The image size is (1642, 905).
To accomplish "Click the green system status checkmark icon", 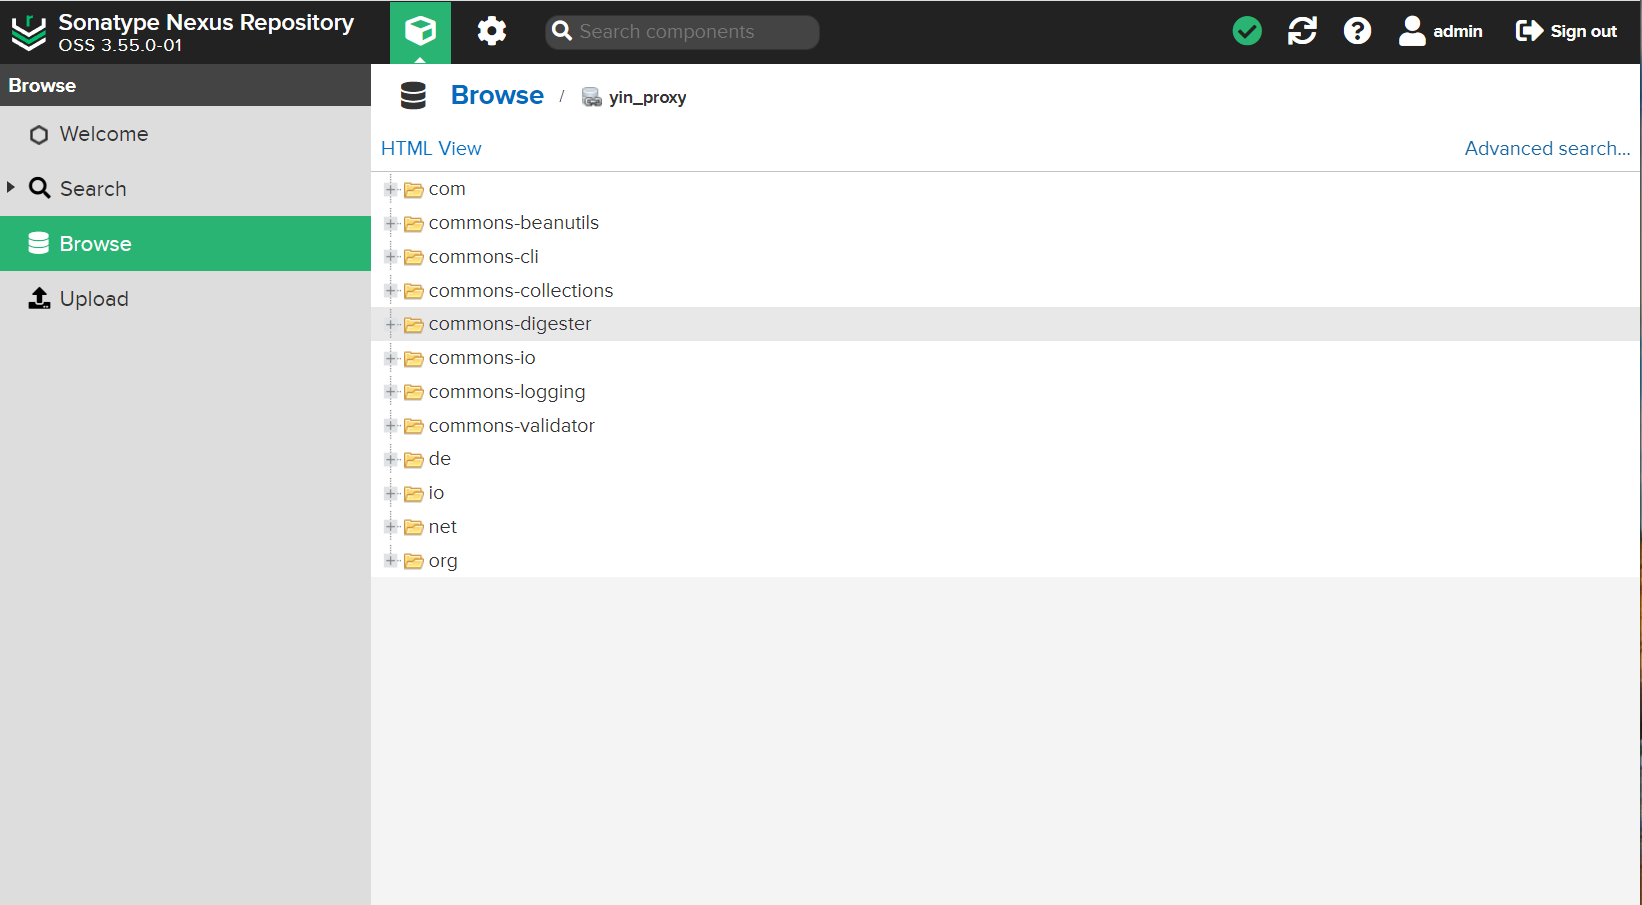I will tap(1247, 31).
